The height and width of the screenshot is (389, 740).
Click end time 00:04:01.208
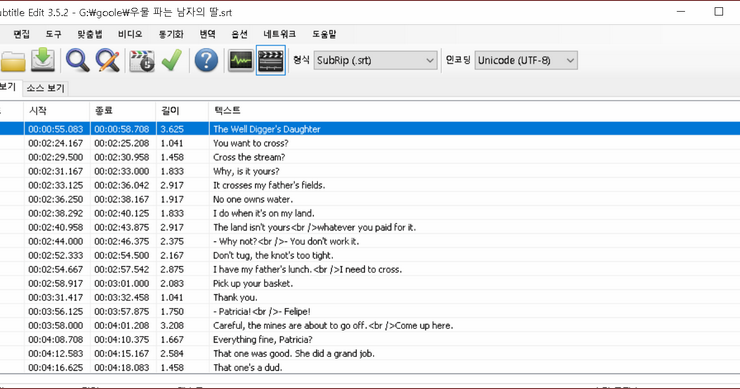tap(122, 325)
